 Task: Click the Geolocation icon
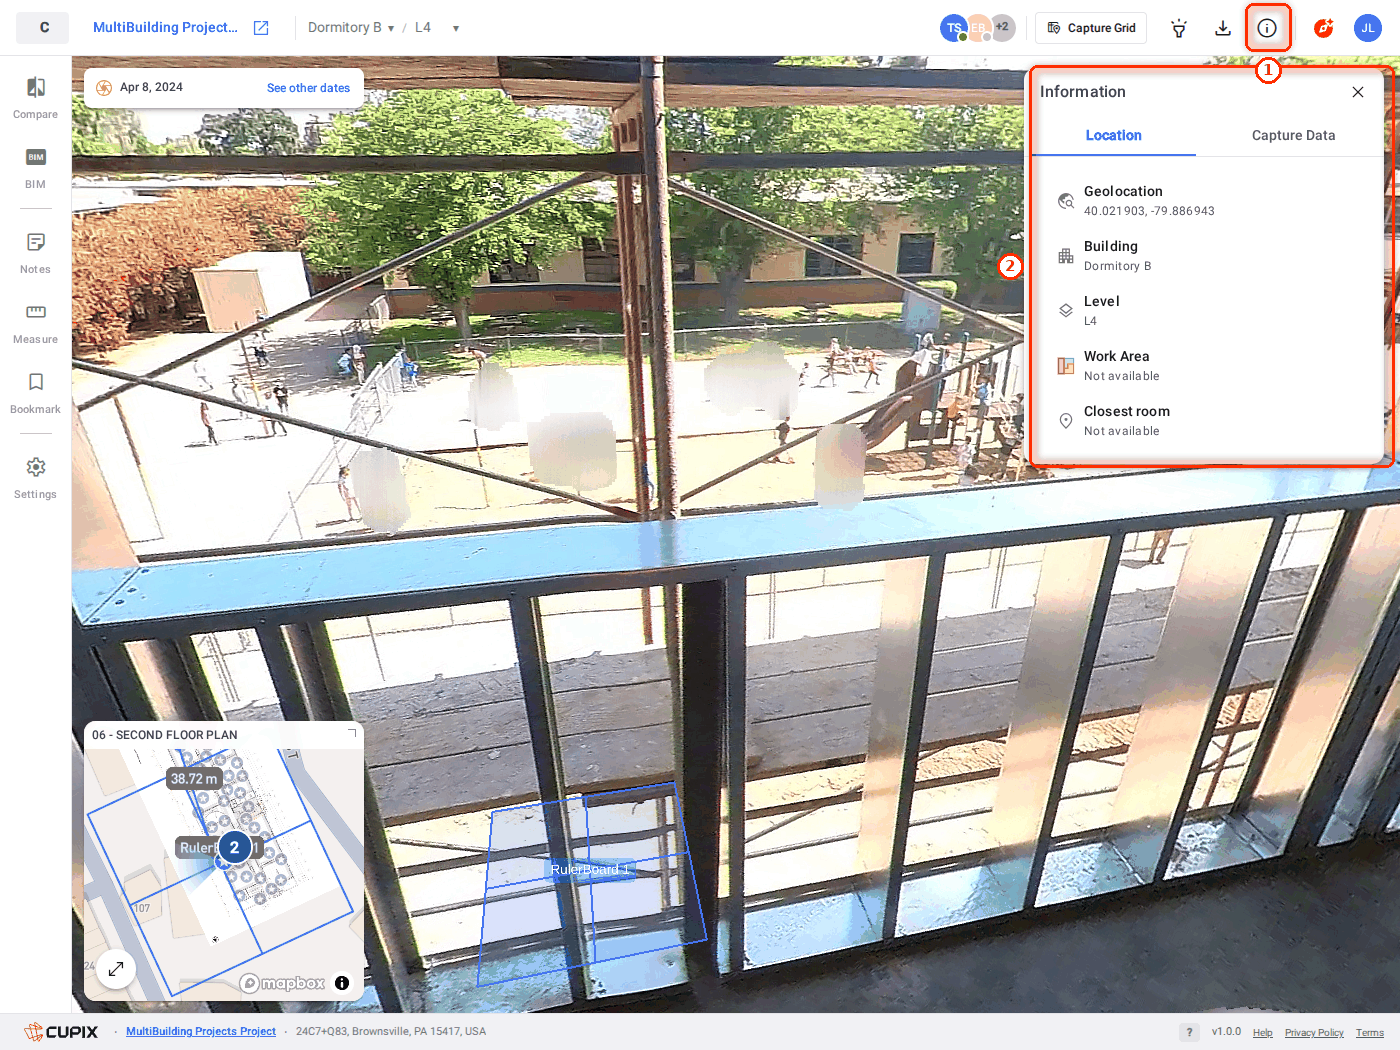click(x=1066, y=201)
